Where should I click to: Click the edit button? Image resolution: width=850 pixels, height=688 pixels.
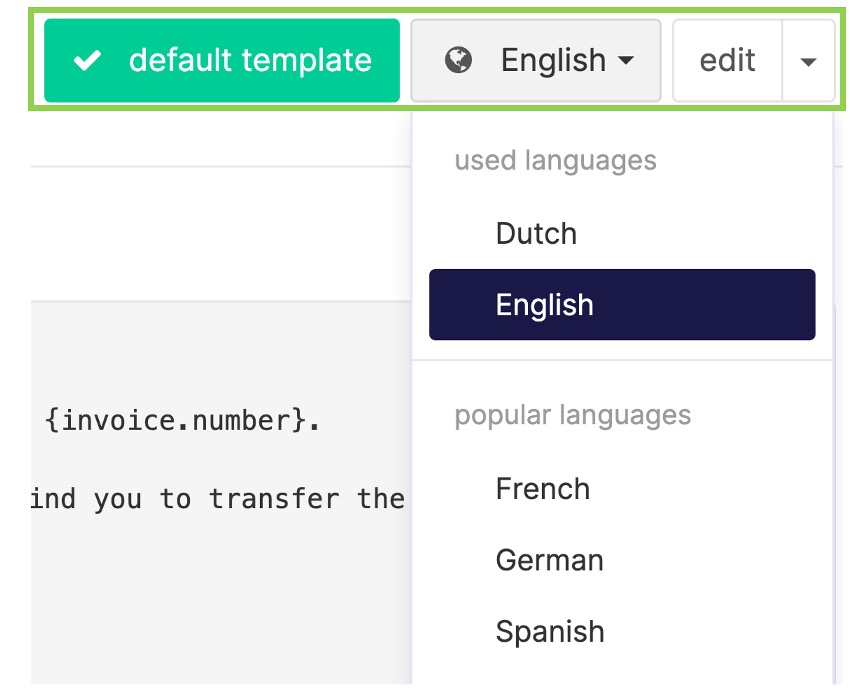point(727,60)
